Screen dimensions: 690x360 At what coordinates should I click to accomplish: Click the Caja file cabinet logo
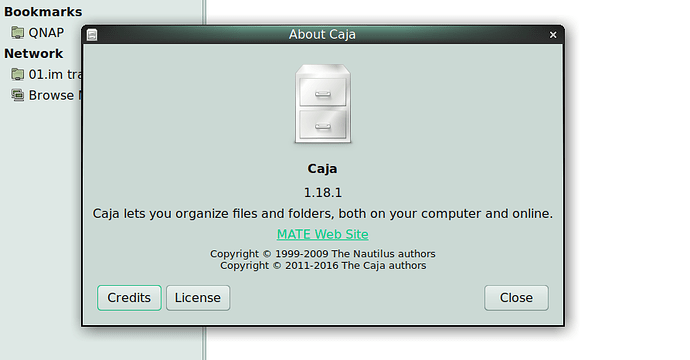point(323,104)
